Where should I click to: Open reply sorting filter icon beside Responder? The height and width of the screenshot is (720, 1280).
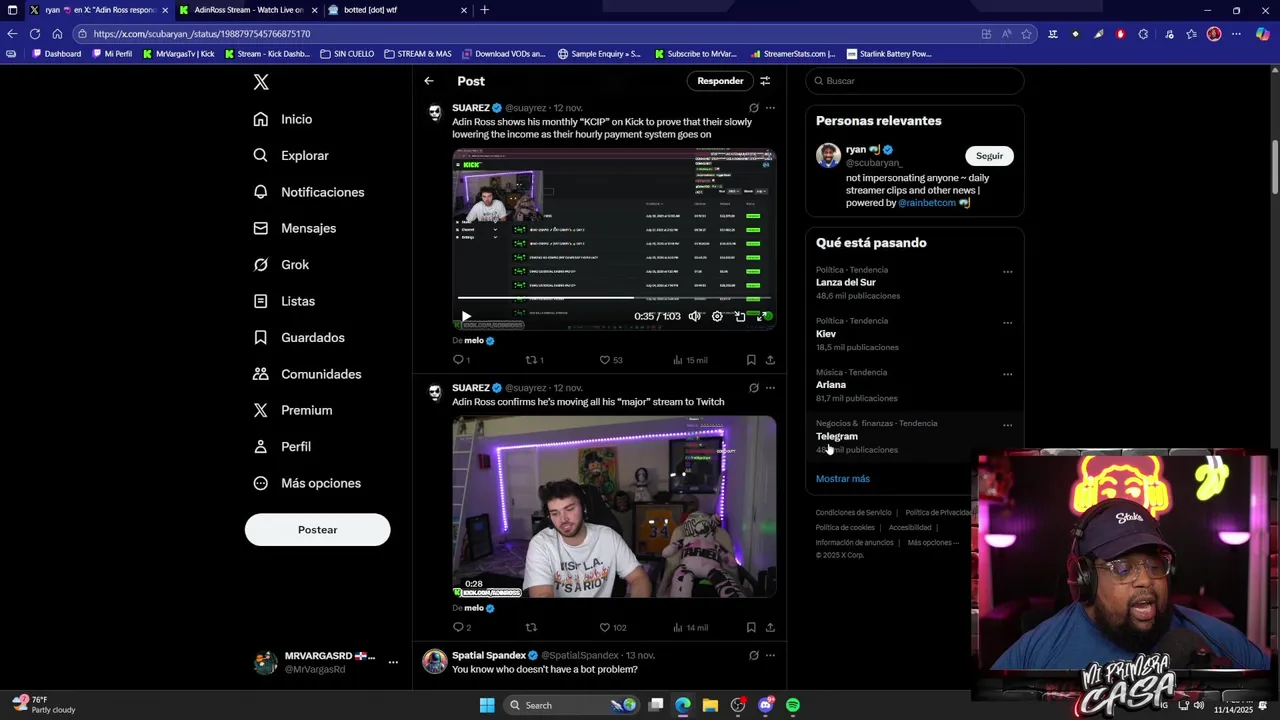[765, 81]
